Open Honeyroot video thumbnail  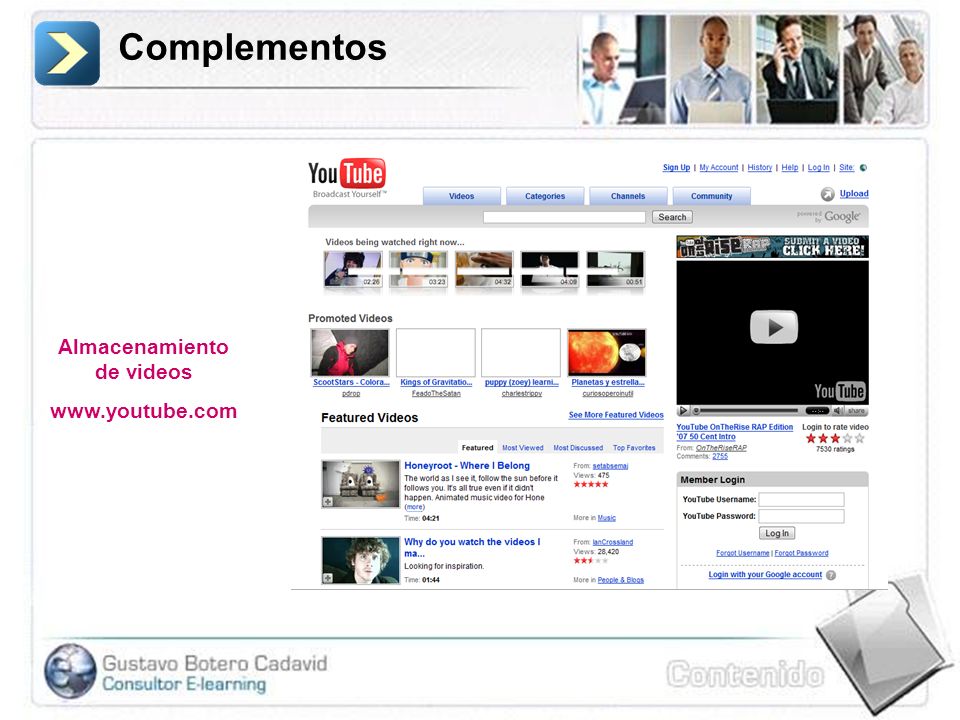(x=361, y=484)
